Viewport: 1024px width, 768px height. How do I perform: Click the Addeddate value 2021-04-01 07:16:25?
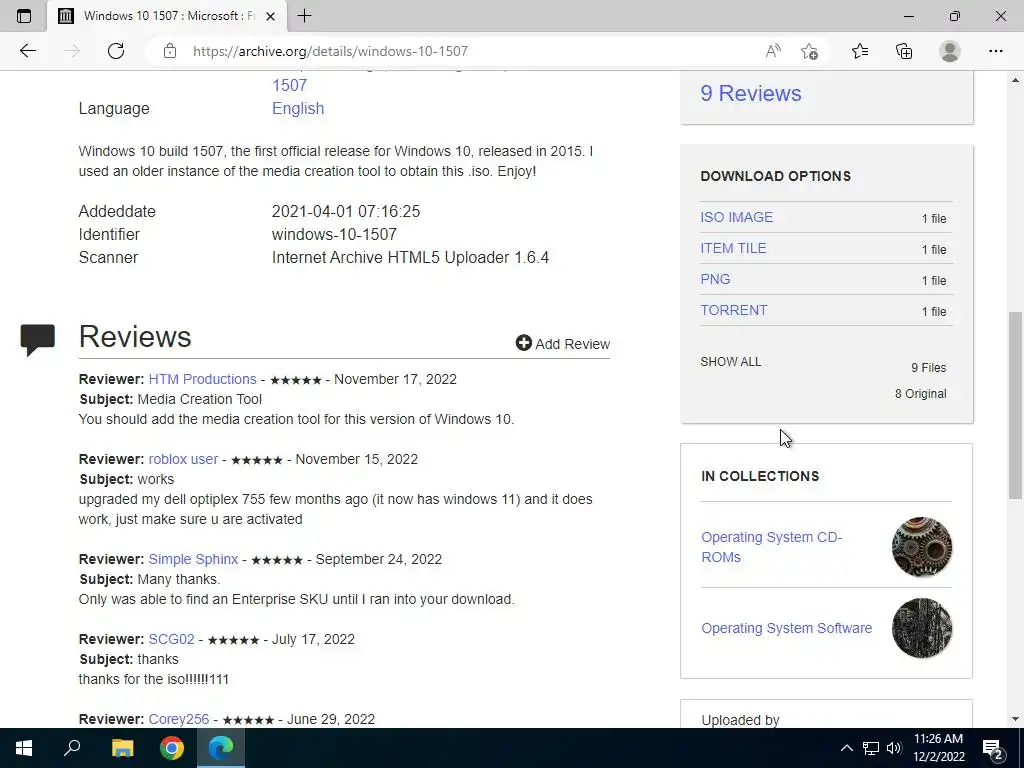(345, 212)
